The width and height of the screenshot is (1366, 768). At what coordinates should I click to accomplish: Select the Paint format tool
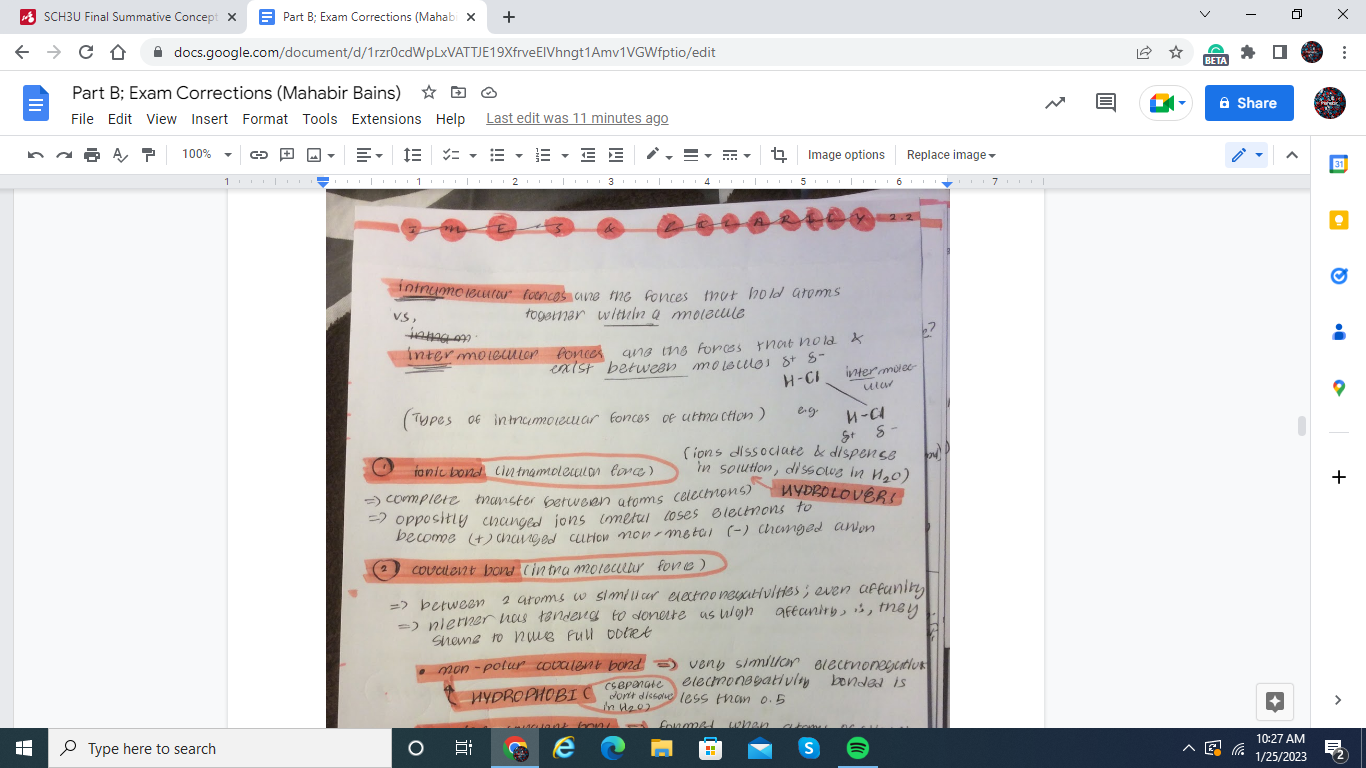coord(149,155)
